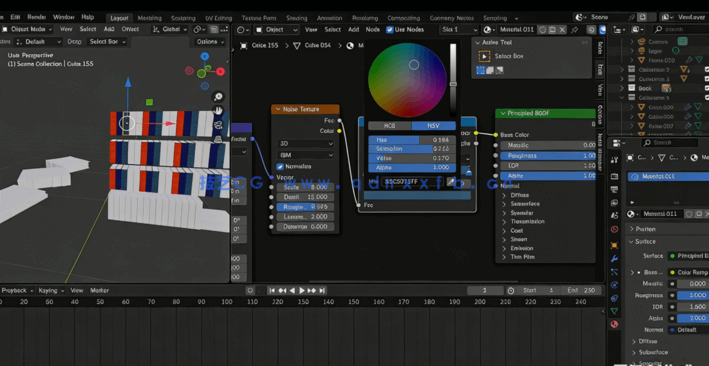Click the viewport pan hand icon
Image resolution: width=709 pixels, height=366 pixels.
tap(218, 110)
